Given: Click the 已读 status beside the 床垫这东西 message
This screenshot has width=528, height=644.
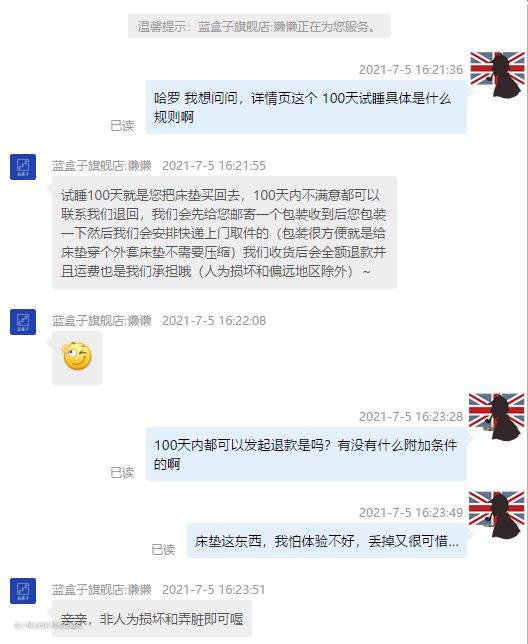Looking at the screenshot, I should click(163, 549).
